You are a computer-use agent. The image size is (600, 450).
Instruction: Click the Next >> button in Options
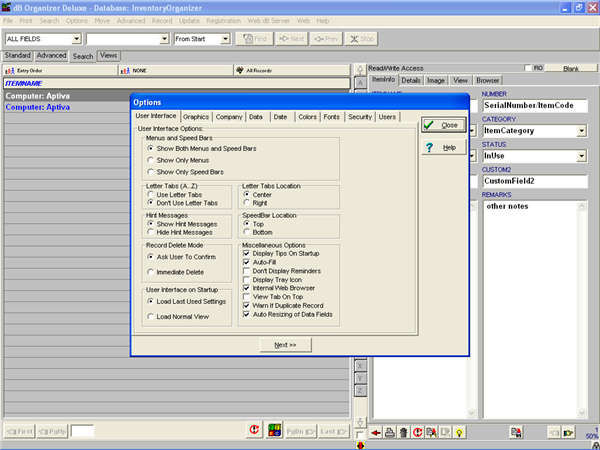pyautogui.click(x=285, y=345)
